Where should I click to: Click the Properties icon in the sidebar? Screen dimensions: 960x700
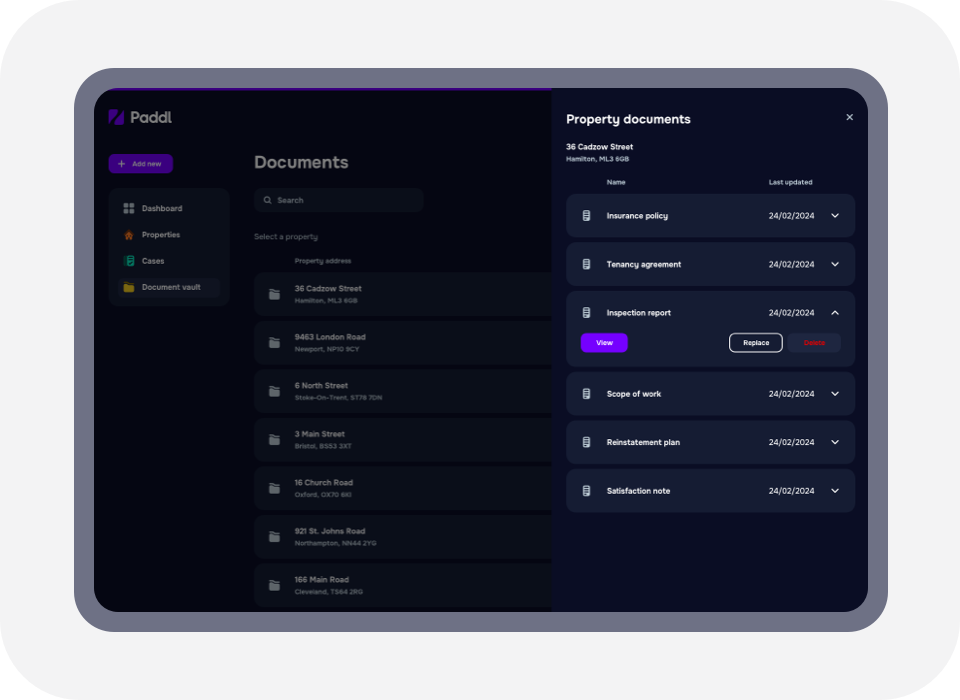[128, 234]
